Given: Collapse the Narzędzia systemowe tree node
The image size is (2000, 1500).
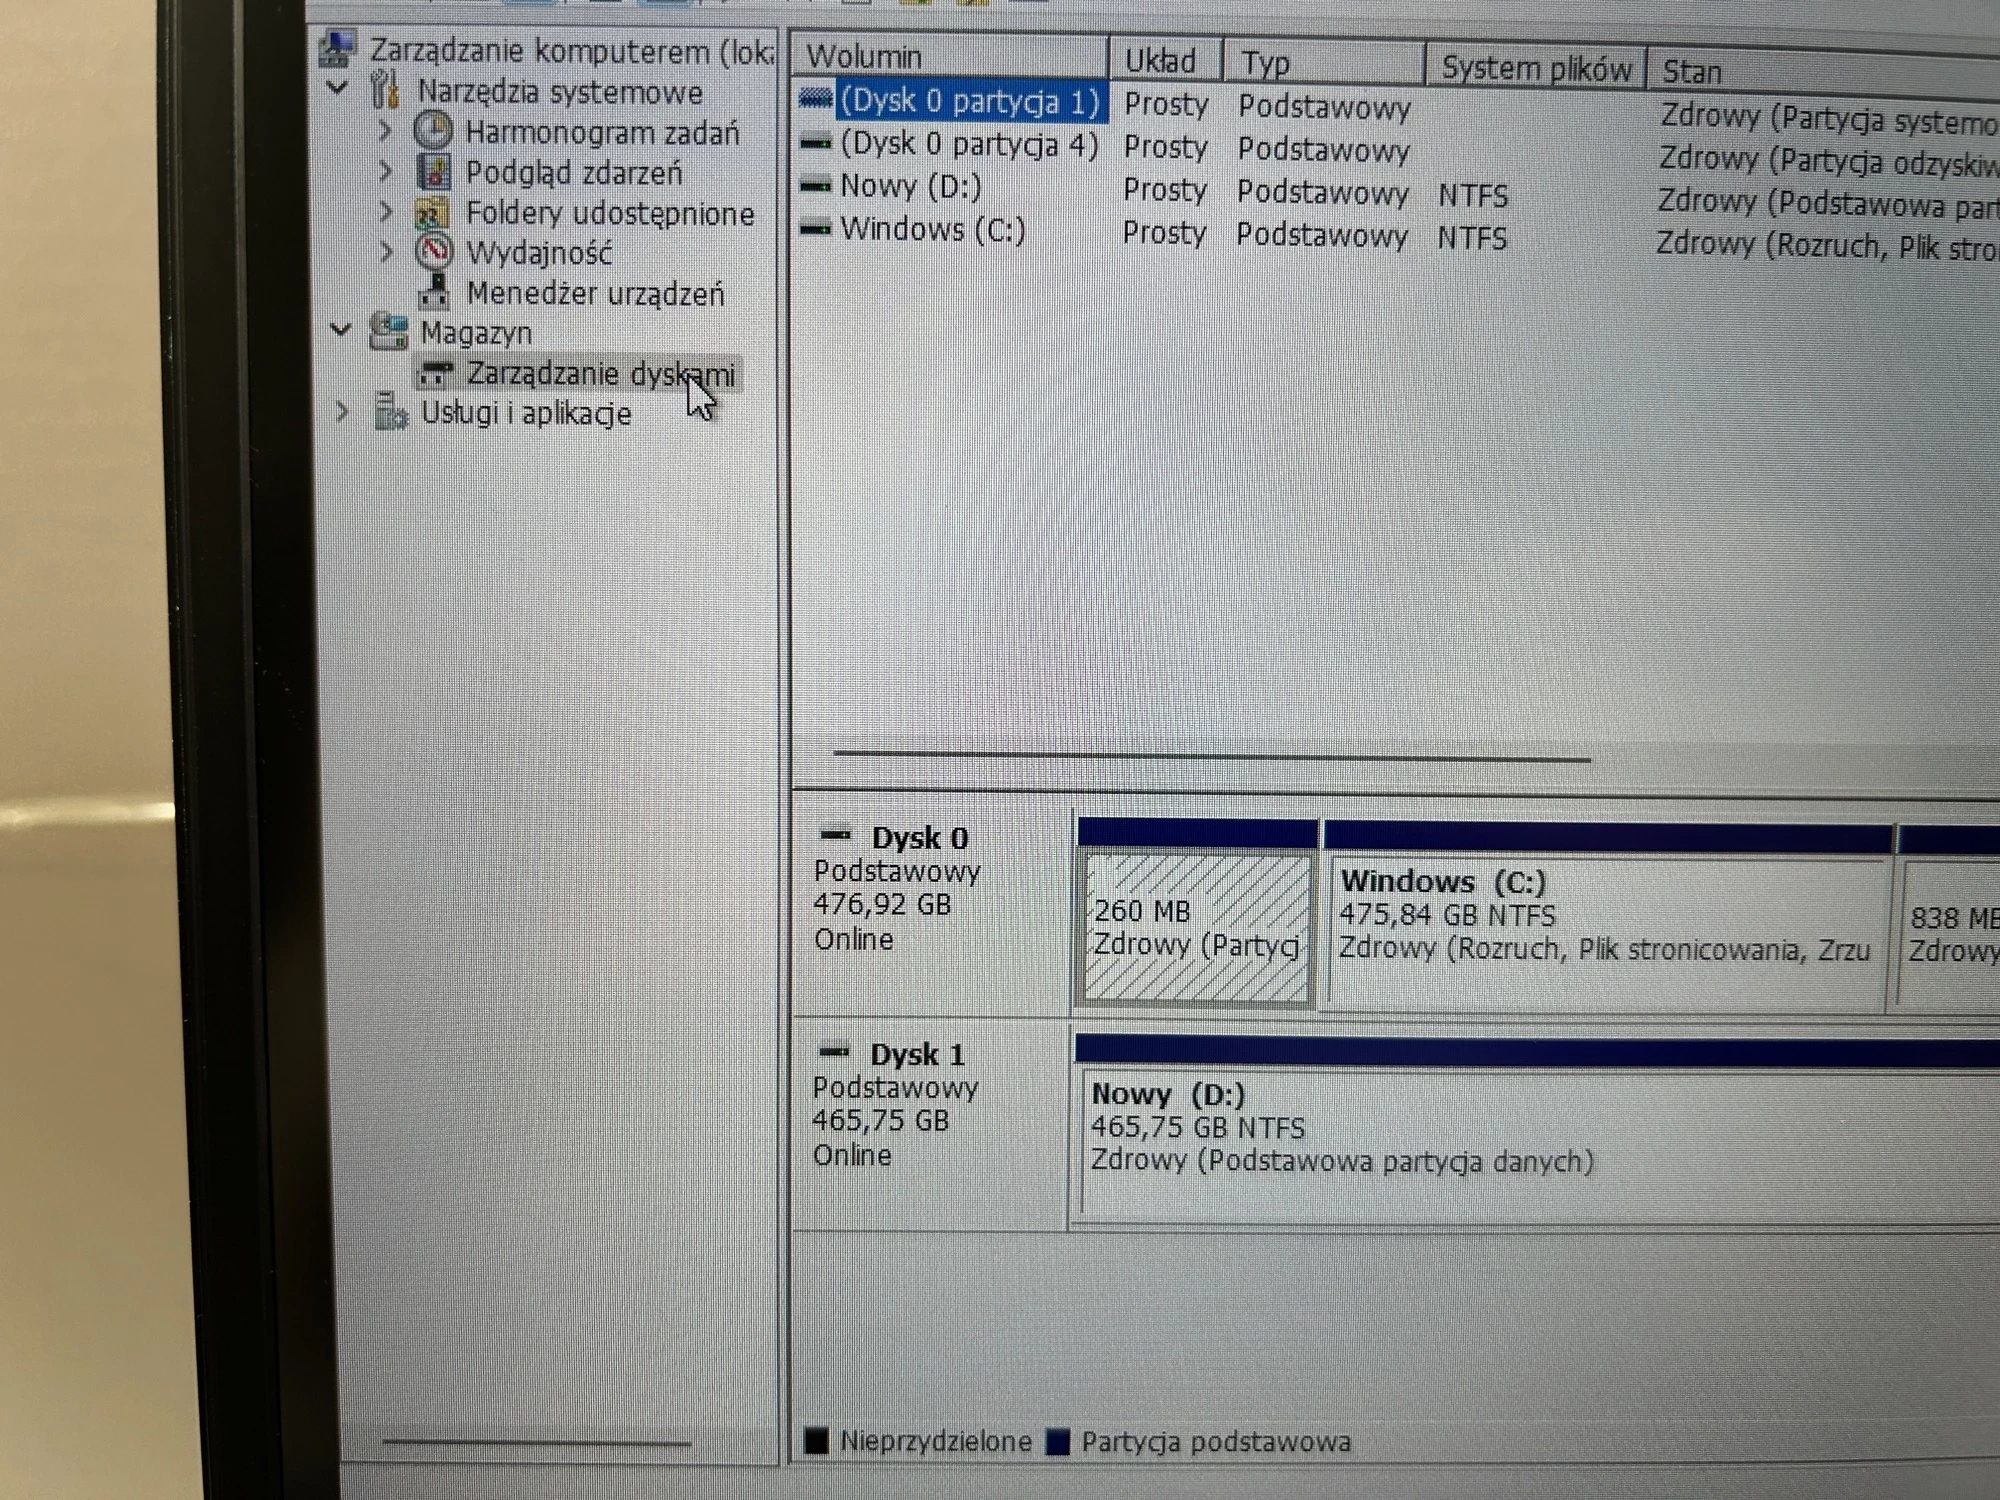Looking at the screenshot, I should (x=338, y=89).
